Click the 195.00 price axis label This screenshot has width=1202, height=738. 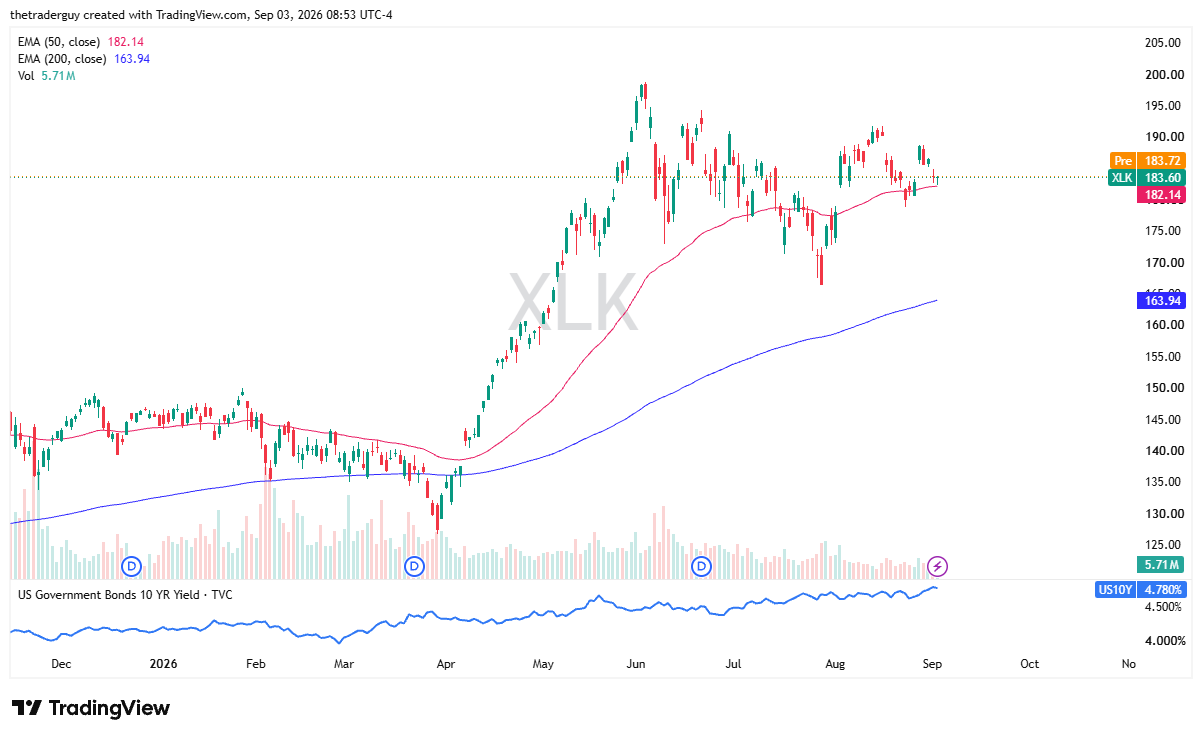click(x=1164, y=106)
